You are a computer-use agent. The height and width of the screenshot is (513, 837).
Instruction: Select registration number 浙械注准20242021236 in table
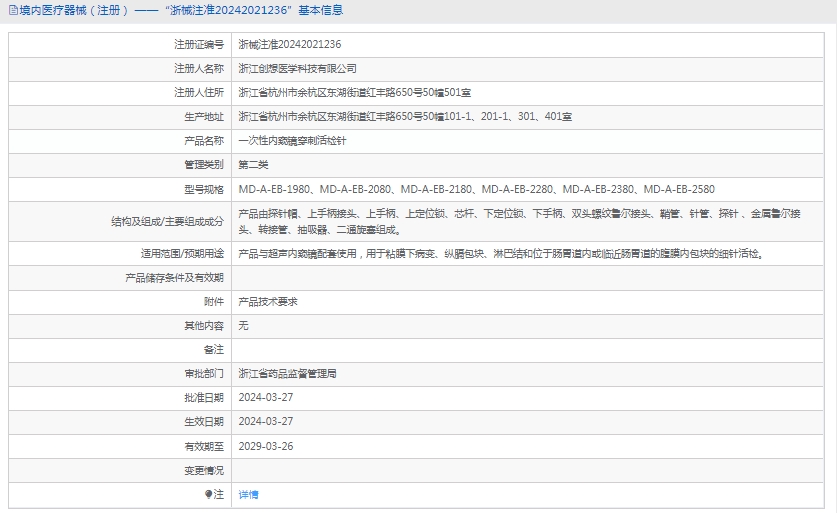(x=290, y=45)
